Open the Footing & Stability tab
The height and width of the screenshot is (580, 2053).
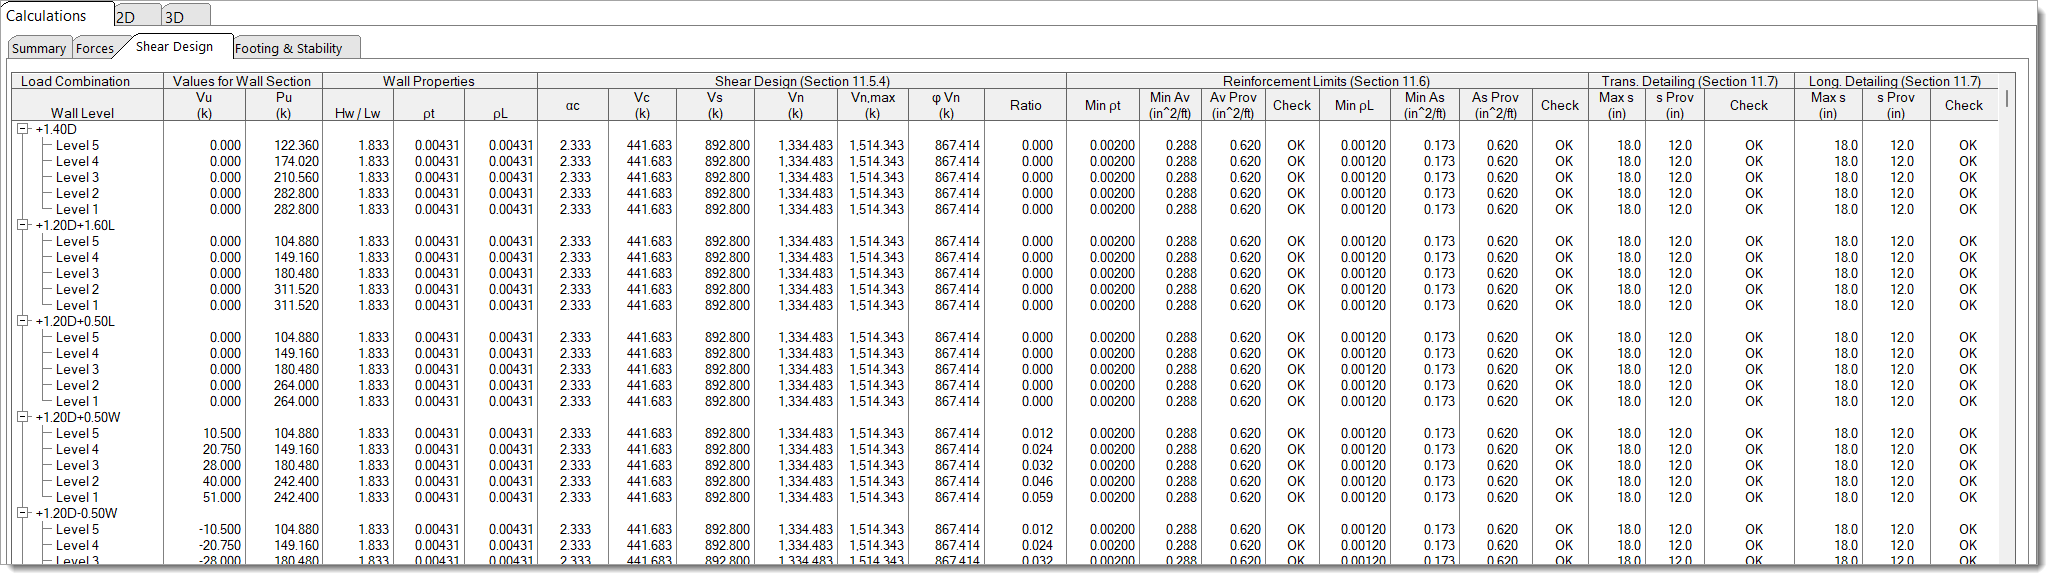pyautogui.click(x=288, y=48)
